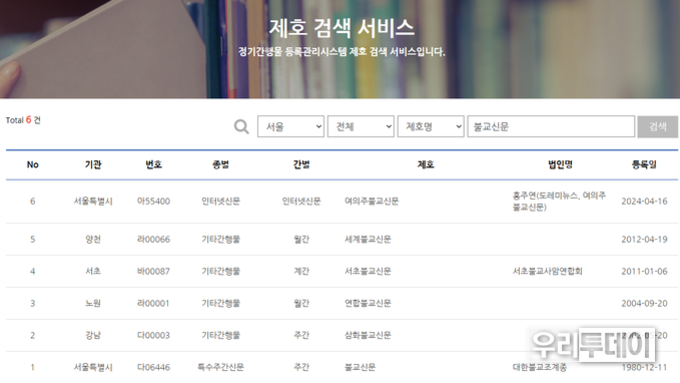Open the 서울 region dropdown
The height and width of the screenshot is (383, 680).
coord(291,126)
